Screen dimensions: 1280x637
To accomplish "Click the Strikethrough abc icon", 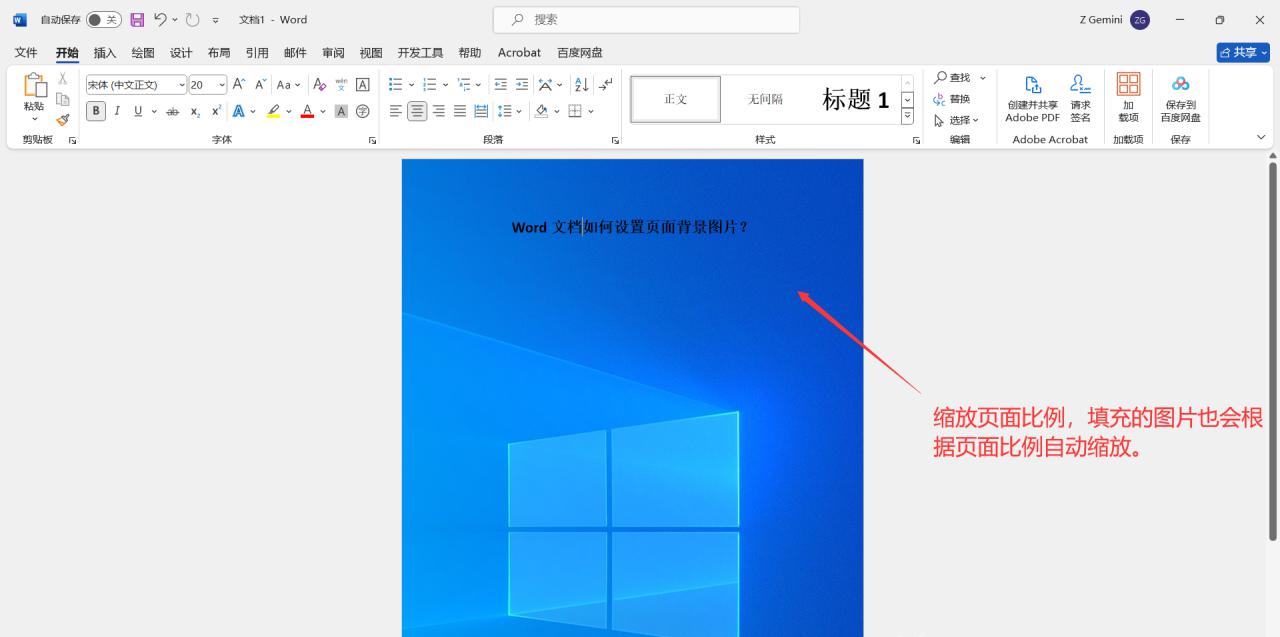I will [172, 111].
